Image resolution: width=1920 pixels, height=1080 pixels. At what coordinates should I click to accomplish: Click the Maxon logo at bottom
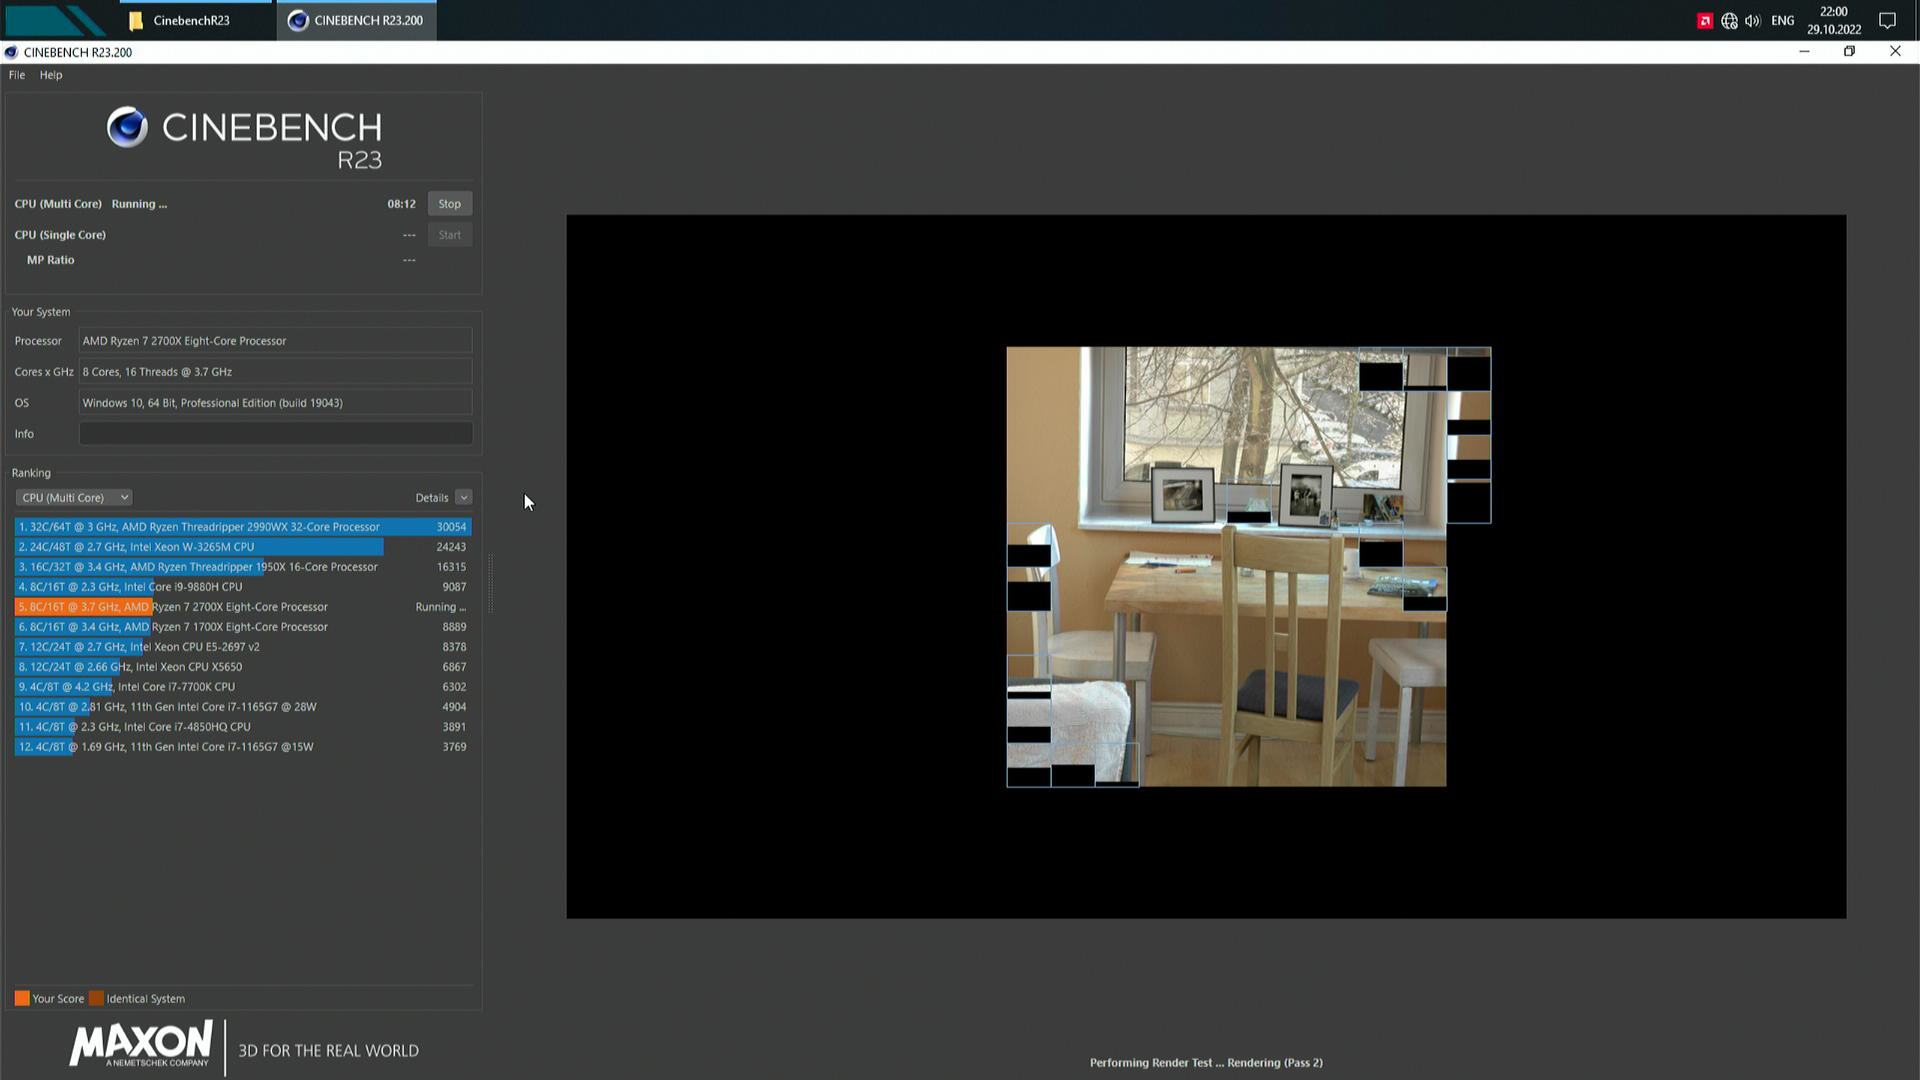pos(141,1045)
